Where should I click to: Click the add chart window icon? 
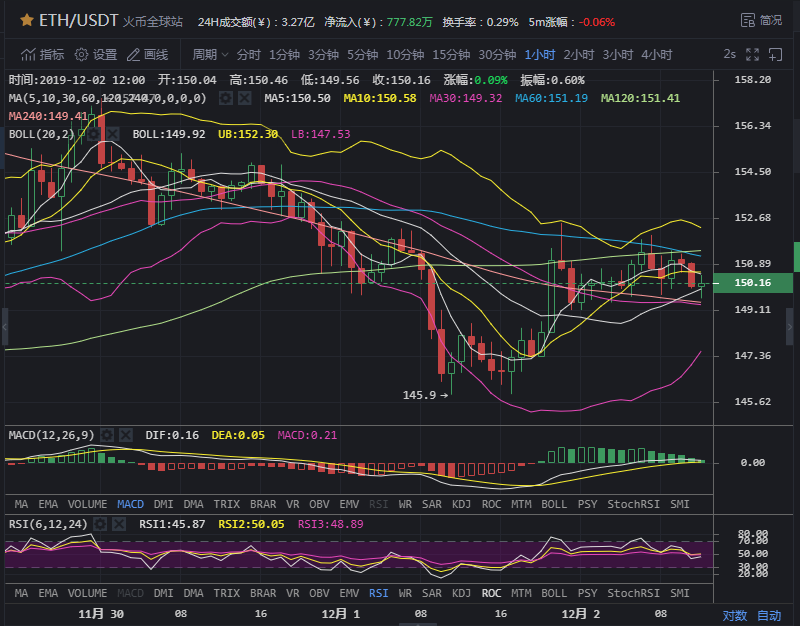pos(775,55)
